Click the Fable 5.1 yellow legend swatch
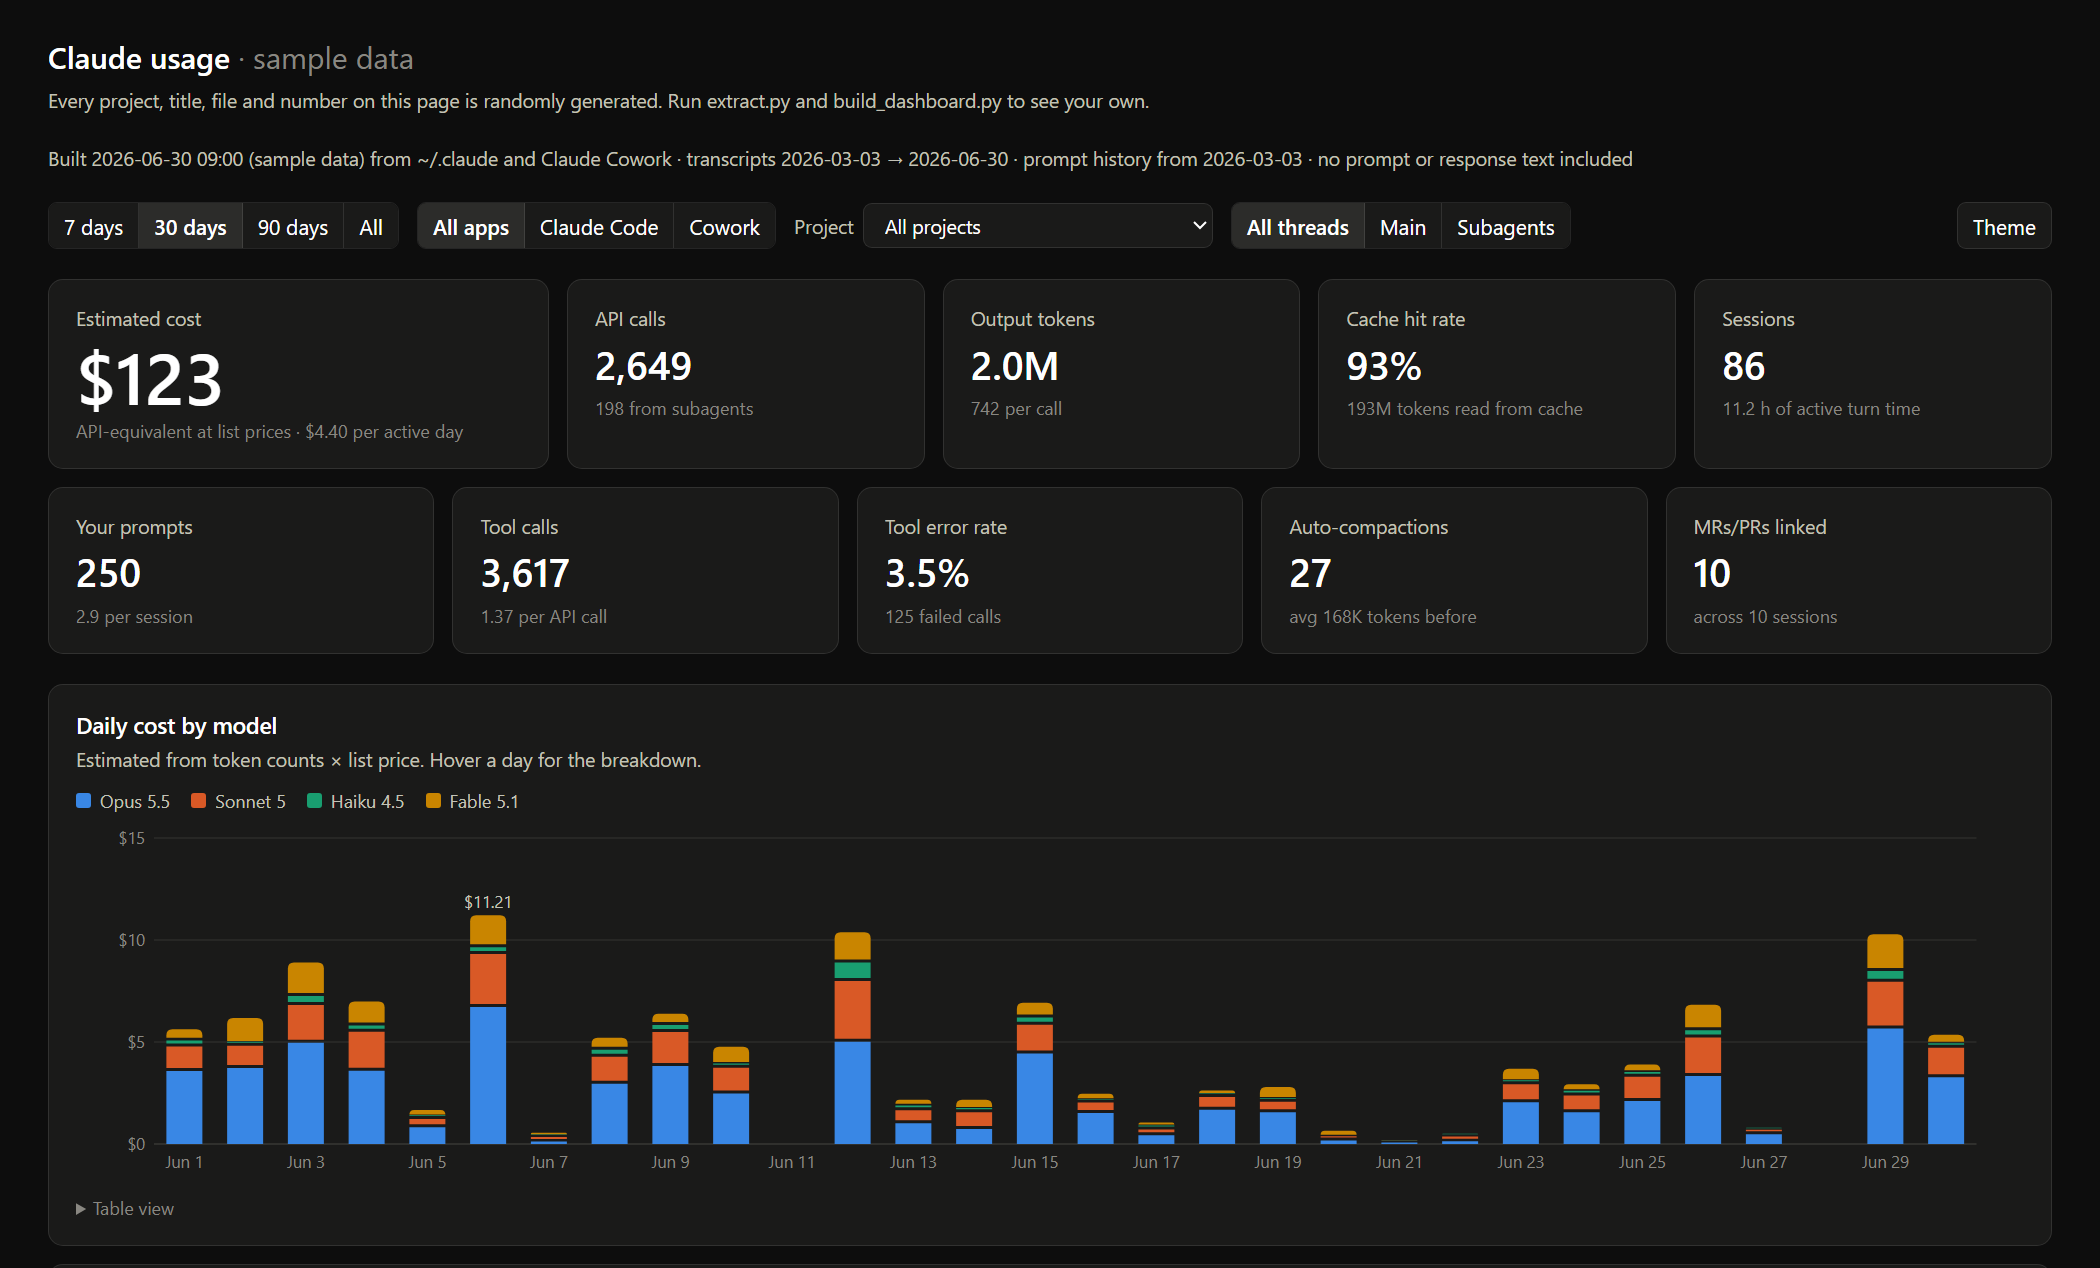2100x1268 pixels. click(433, 801)
